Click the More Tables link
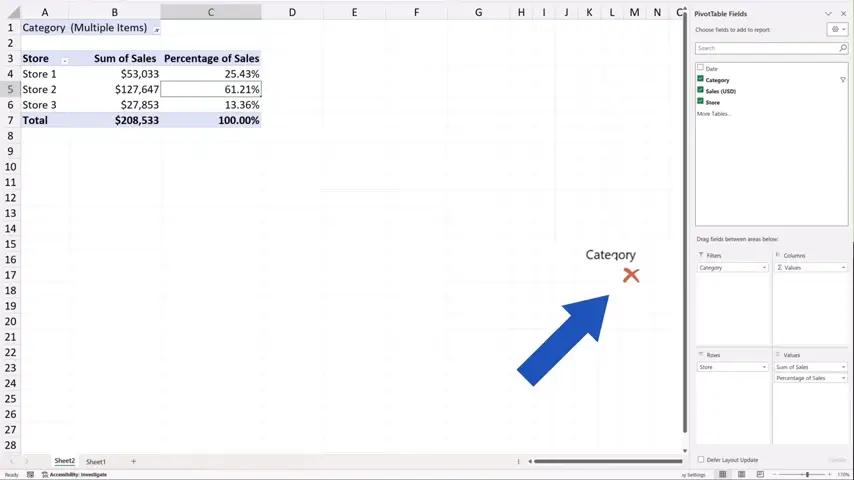The height and width of the screenshot is (480, 854). pyautogui.click(x=713, y=114)
